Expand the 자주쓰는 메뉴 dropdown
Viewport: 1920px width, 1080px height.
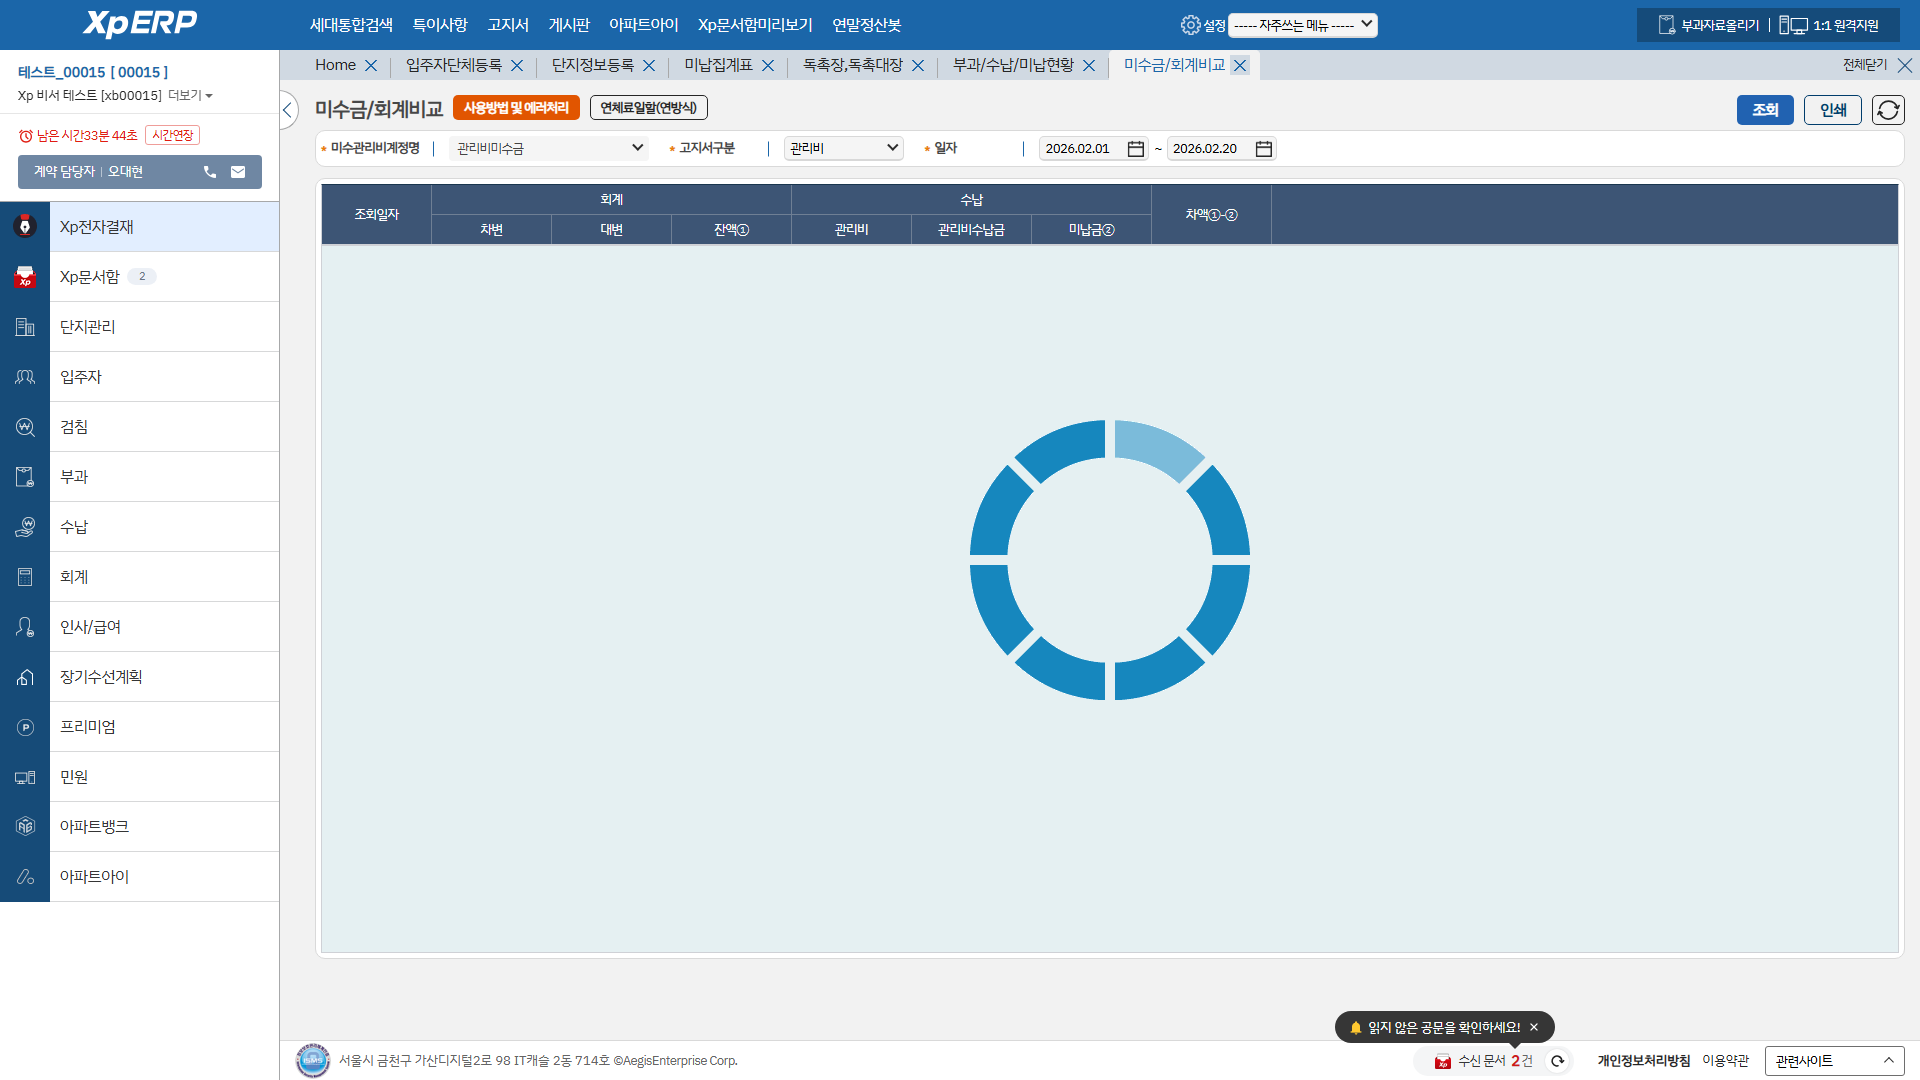pyautogui.click(x=1302, y=25)
